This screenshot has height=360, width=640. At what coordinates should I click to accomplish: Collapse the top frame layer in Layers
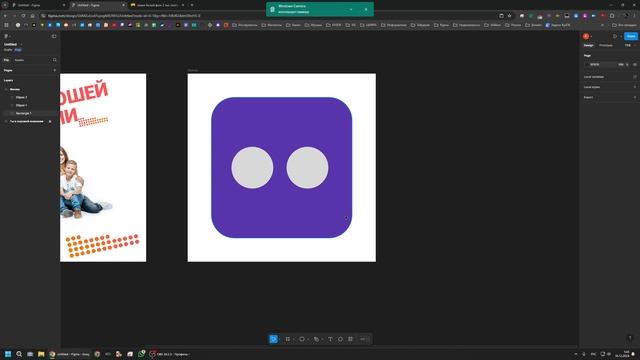click(x=6, y=89)
